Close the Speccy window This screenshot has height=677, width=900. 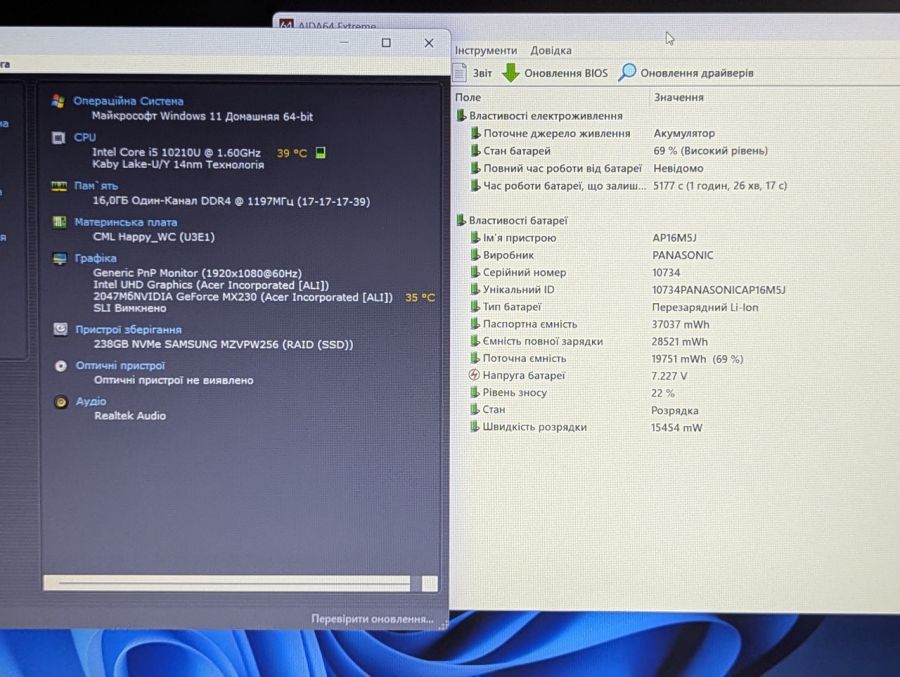tap(429, 43)
